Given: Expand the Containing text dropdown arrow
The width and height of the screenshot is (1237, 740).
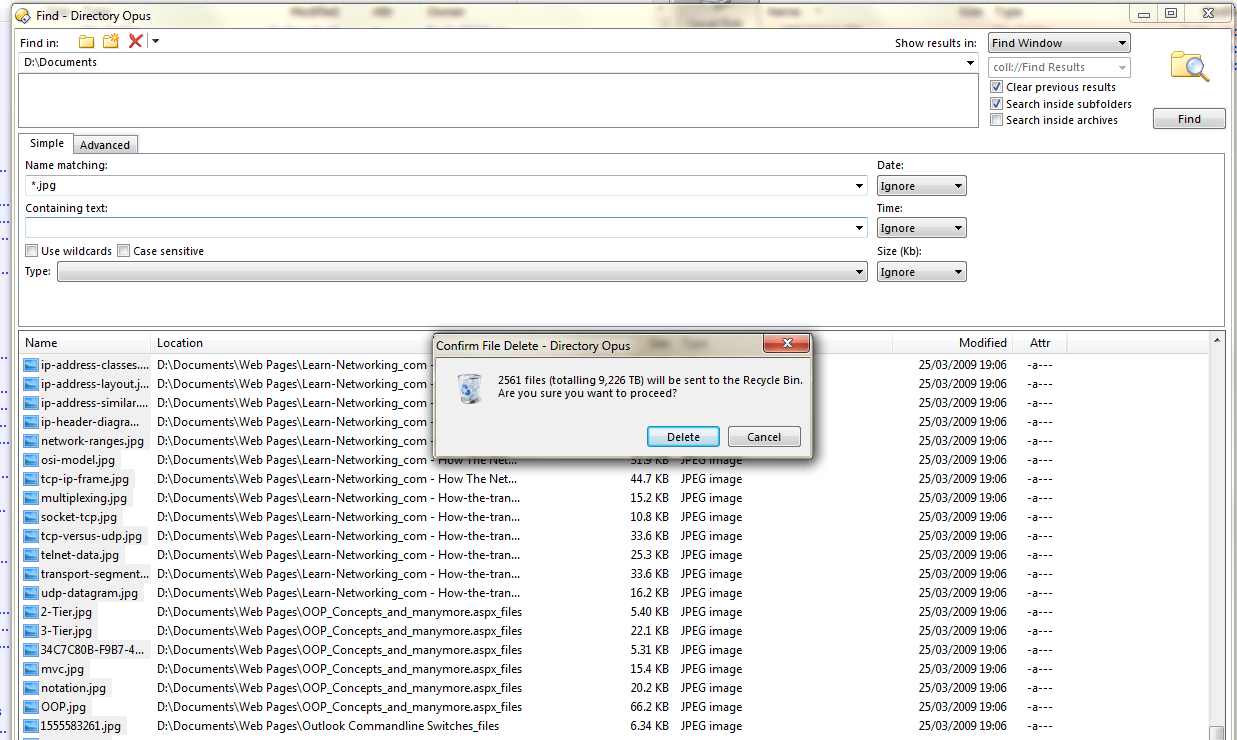Looking at the screenshot, I should click(860, 229).
